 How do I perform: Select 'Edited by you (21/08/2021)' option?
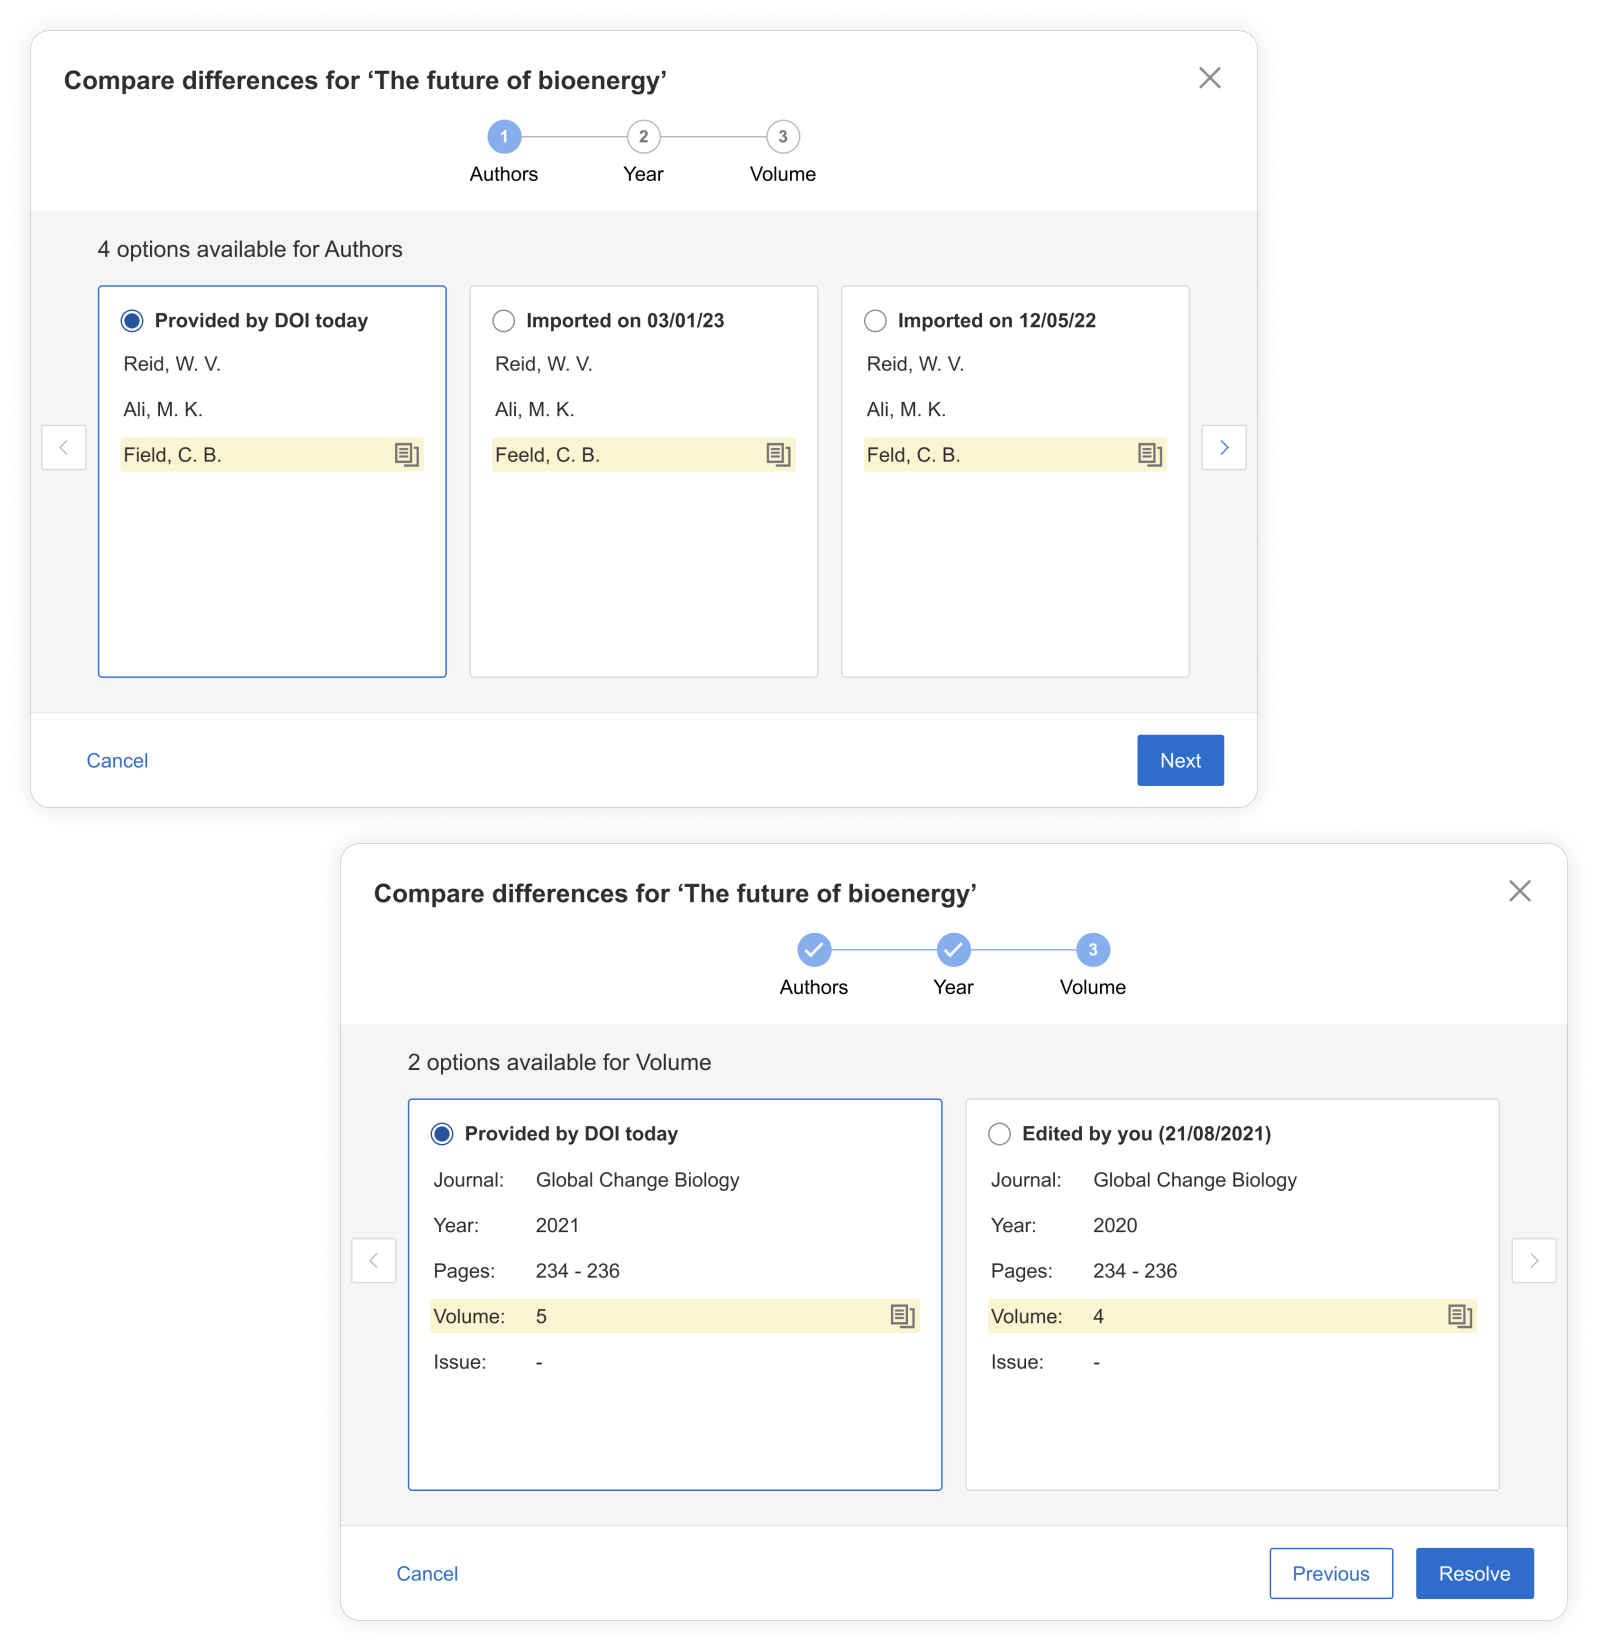[x=999, y=1134]
